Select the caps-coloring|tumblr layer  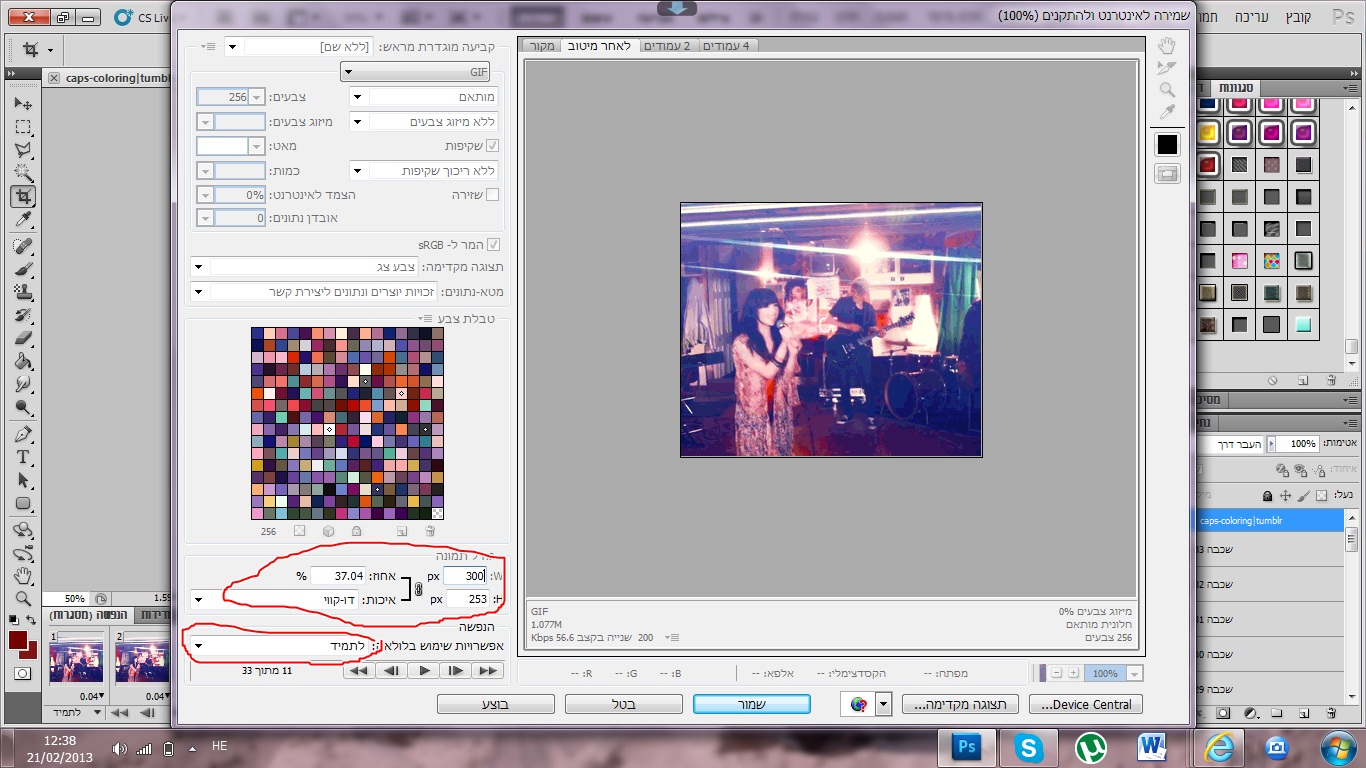tap(1270, 521)
